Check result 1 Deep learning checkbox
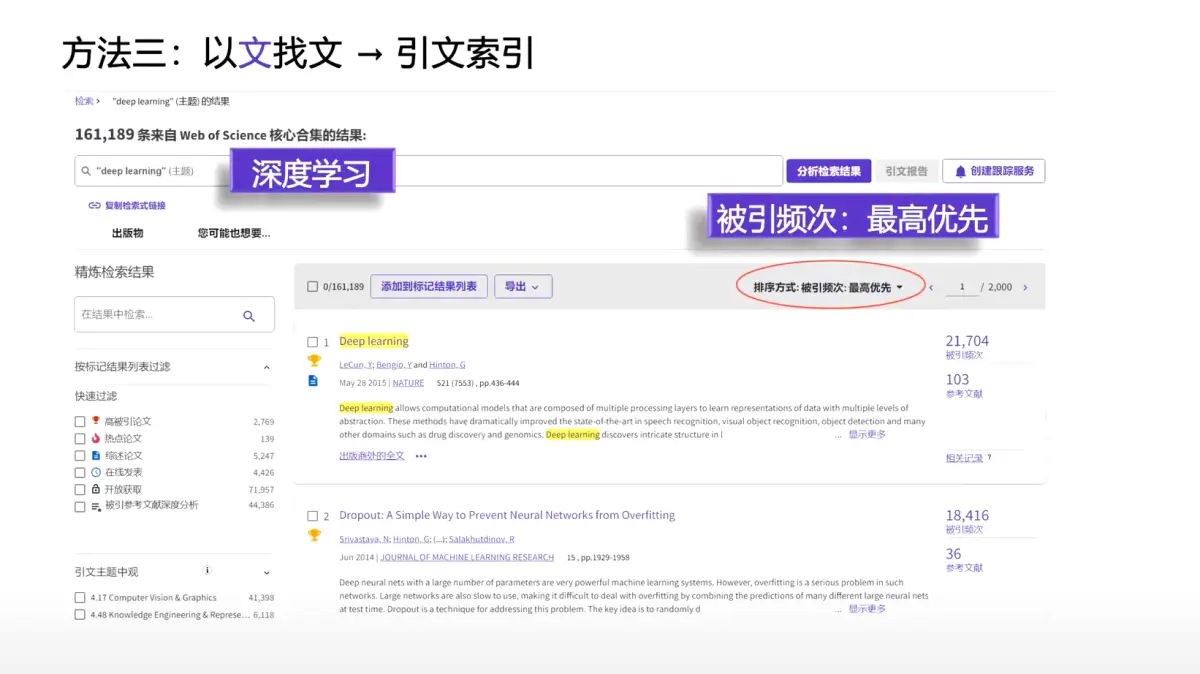 313,342
